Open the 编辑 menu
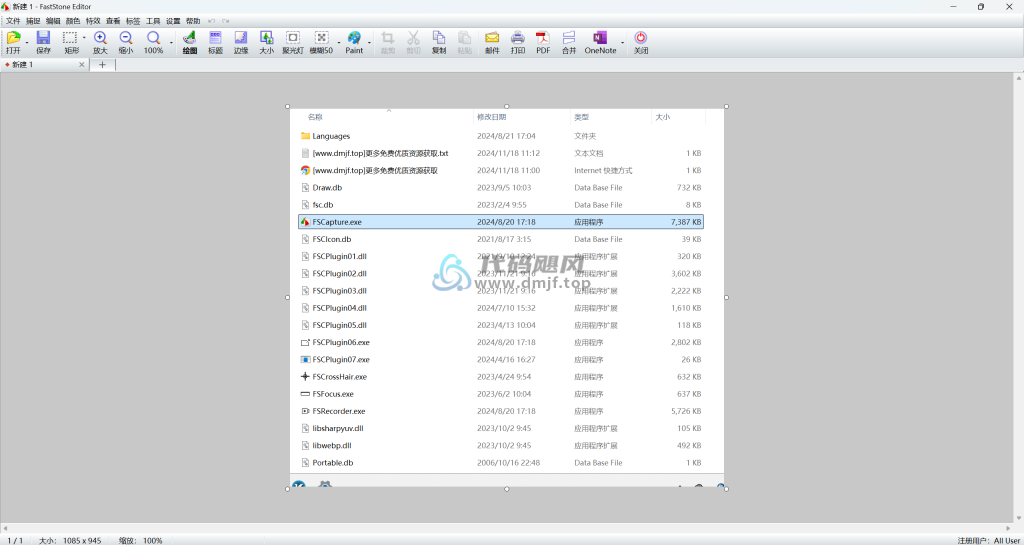Image resolution: width=1024 pixels, height=545 pixels. click(53, 22)
